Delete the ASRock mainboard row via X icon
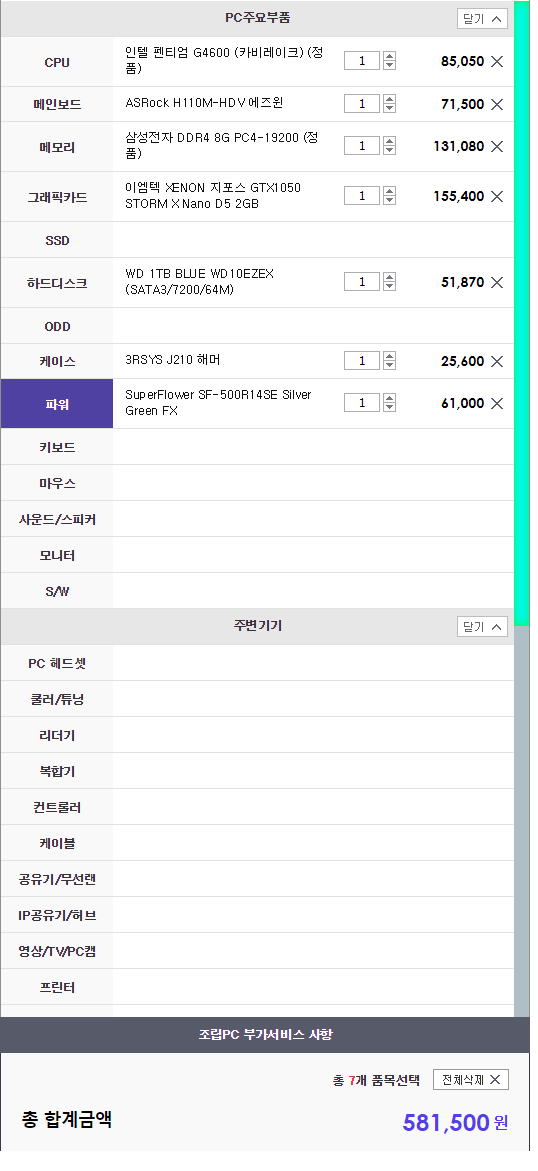The height and width of the screenshot is (1171, 538). coord(497,104)
